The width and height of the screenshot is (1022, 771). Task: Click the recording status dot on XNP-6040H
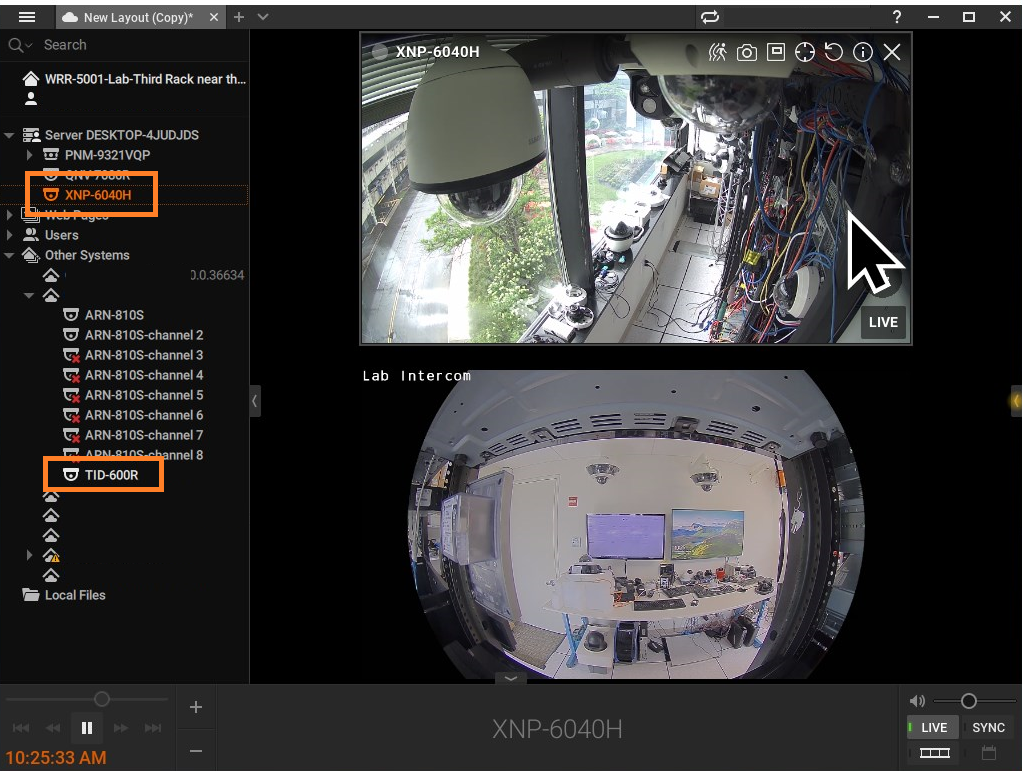click(x=380, y=52)
